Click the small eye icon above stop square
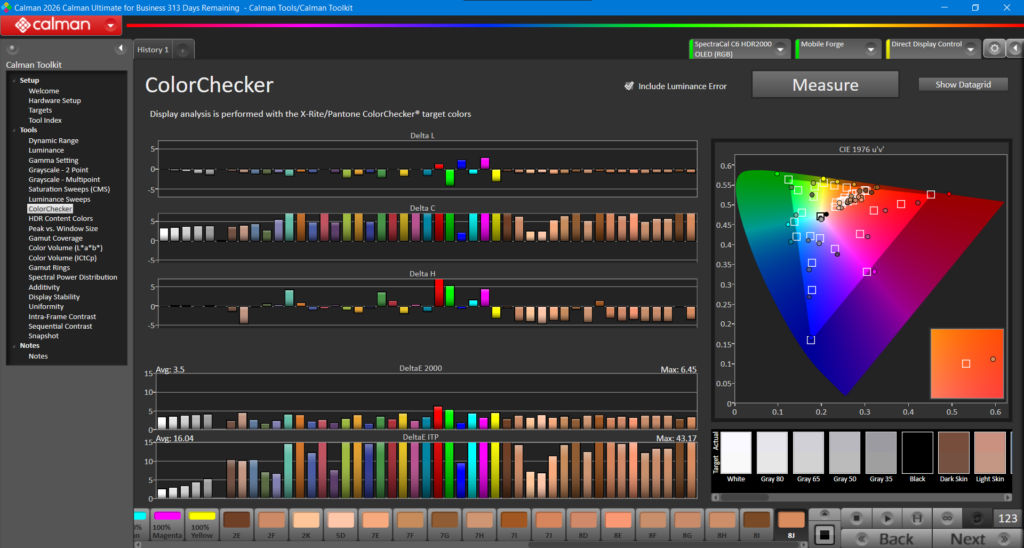The image size is (1024, 548). point(824,514)
